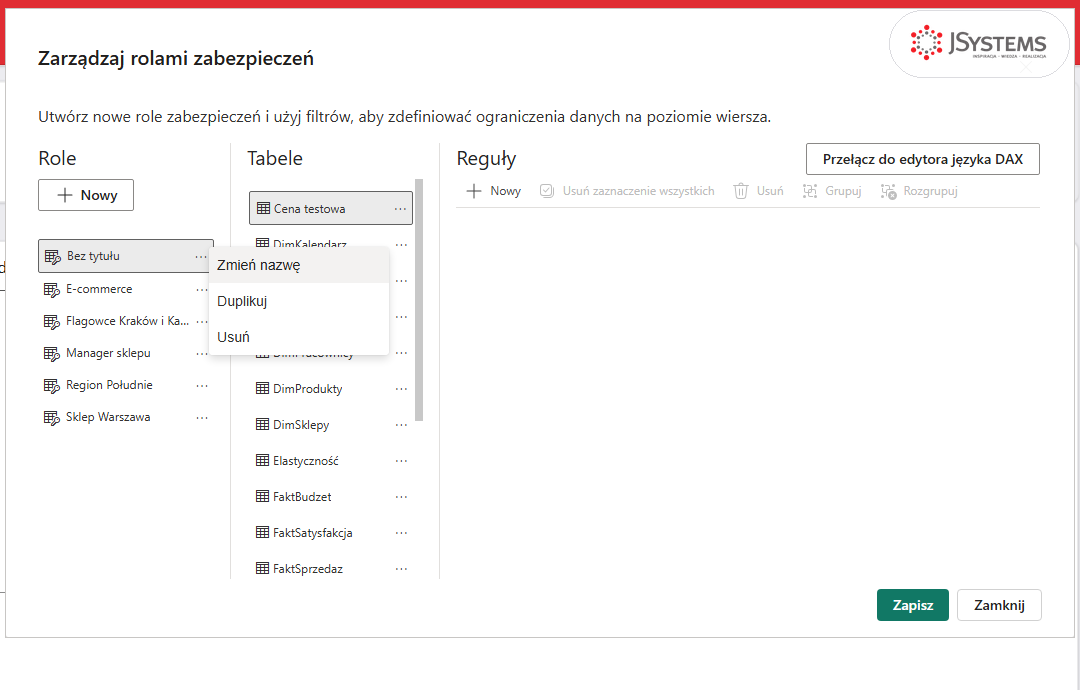The width and height of the screenshot is (1080, 690).
Task: Open more options for FaktBudzet table
Action: click(x=401, y=497)
